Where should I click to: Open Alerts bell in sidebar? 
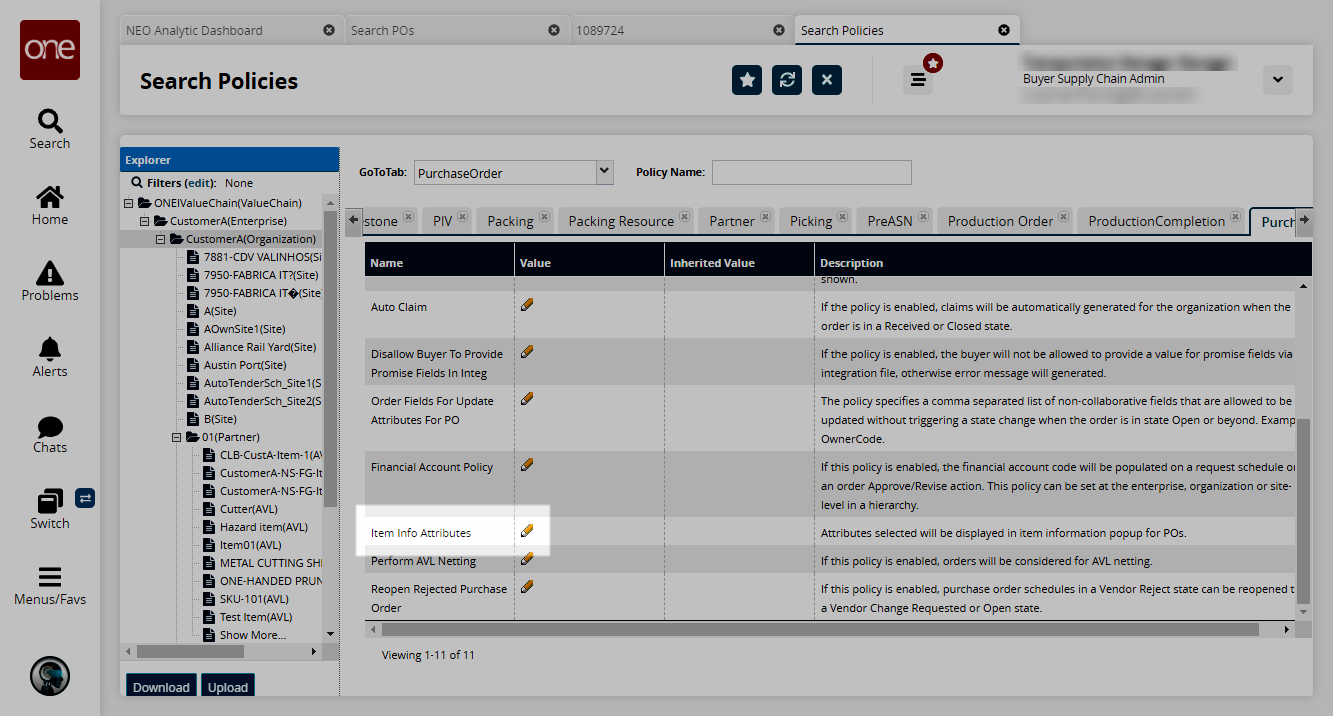(x=49, y=349)
